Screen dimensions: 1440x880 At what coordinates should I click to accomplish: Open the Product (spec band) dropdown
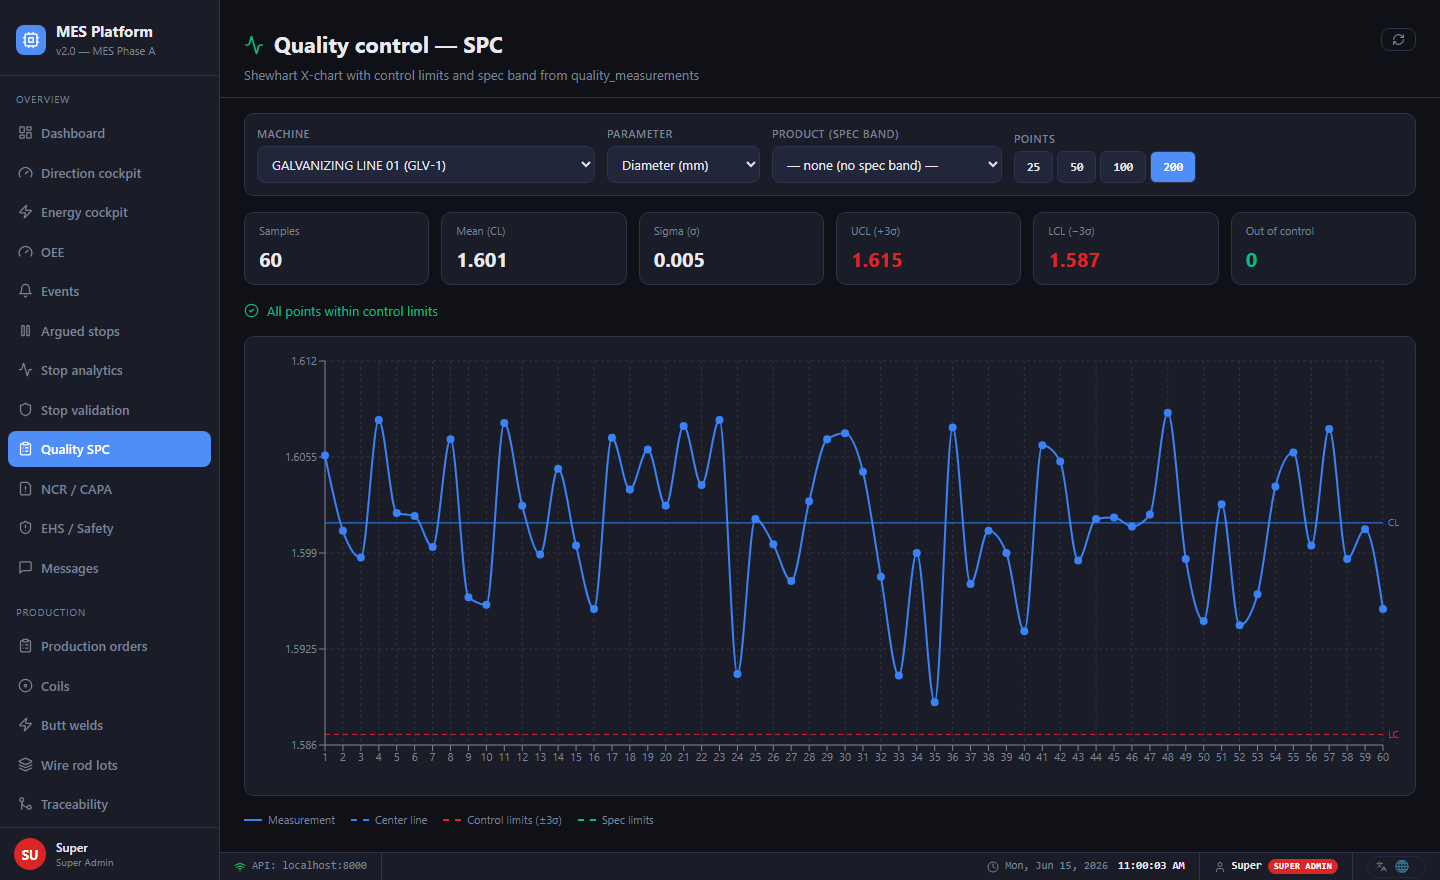[887, 165]
